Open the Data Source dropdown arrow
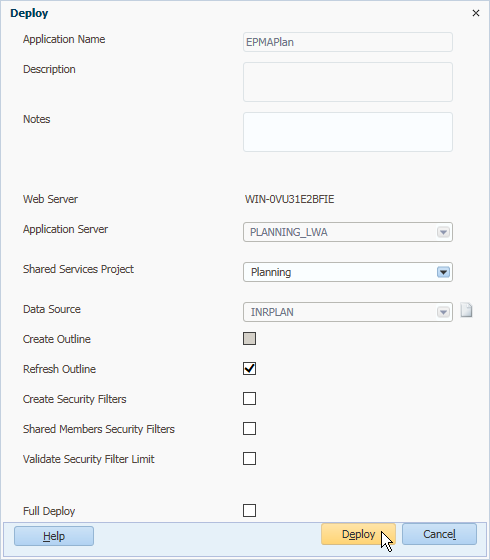Image resolution: width=490 pixels, height=560 pixels. pos(443,312)
